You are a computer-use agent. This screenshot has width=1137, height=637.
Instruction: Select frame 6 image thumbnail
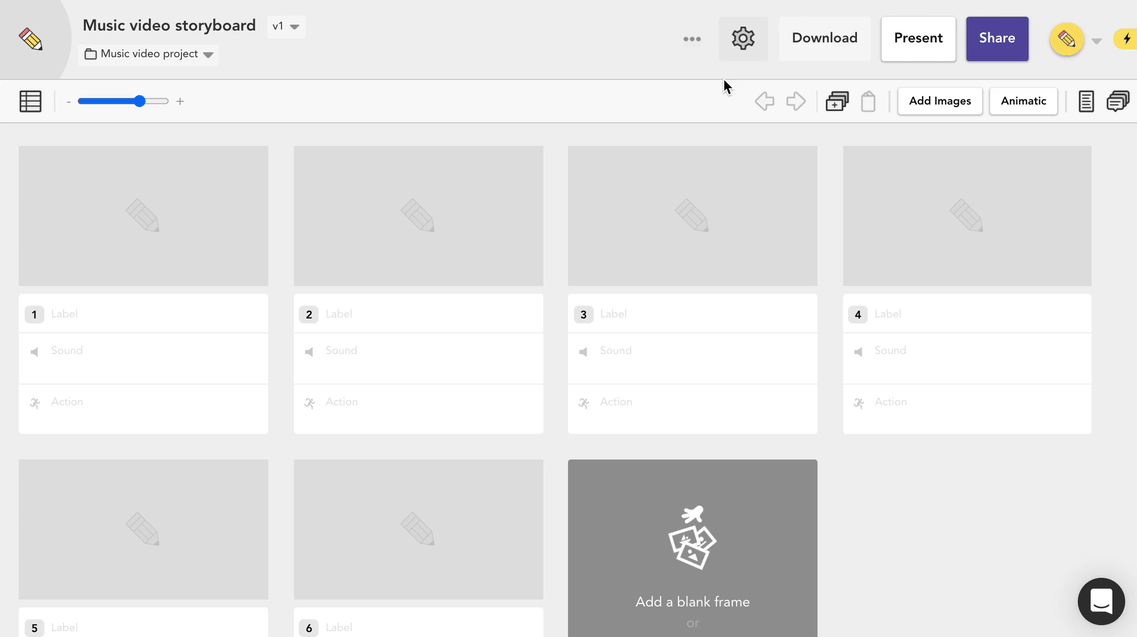tap(418, 529)
